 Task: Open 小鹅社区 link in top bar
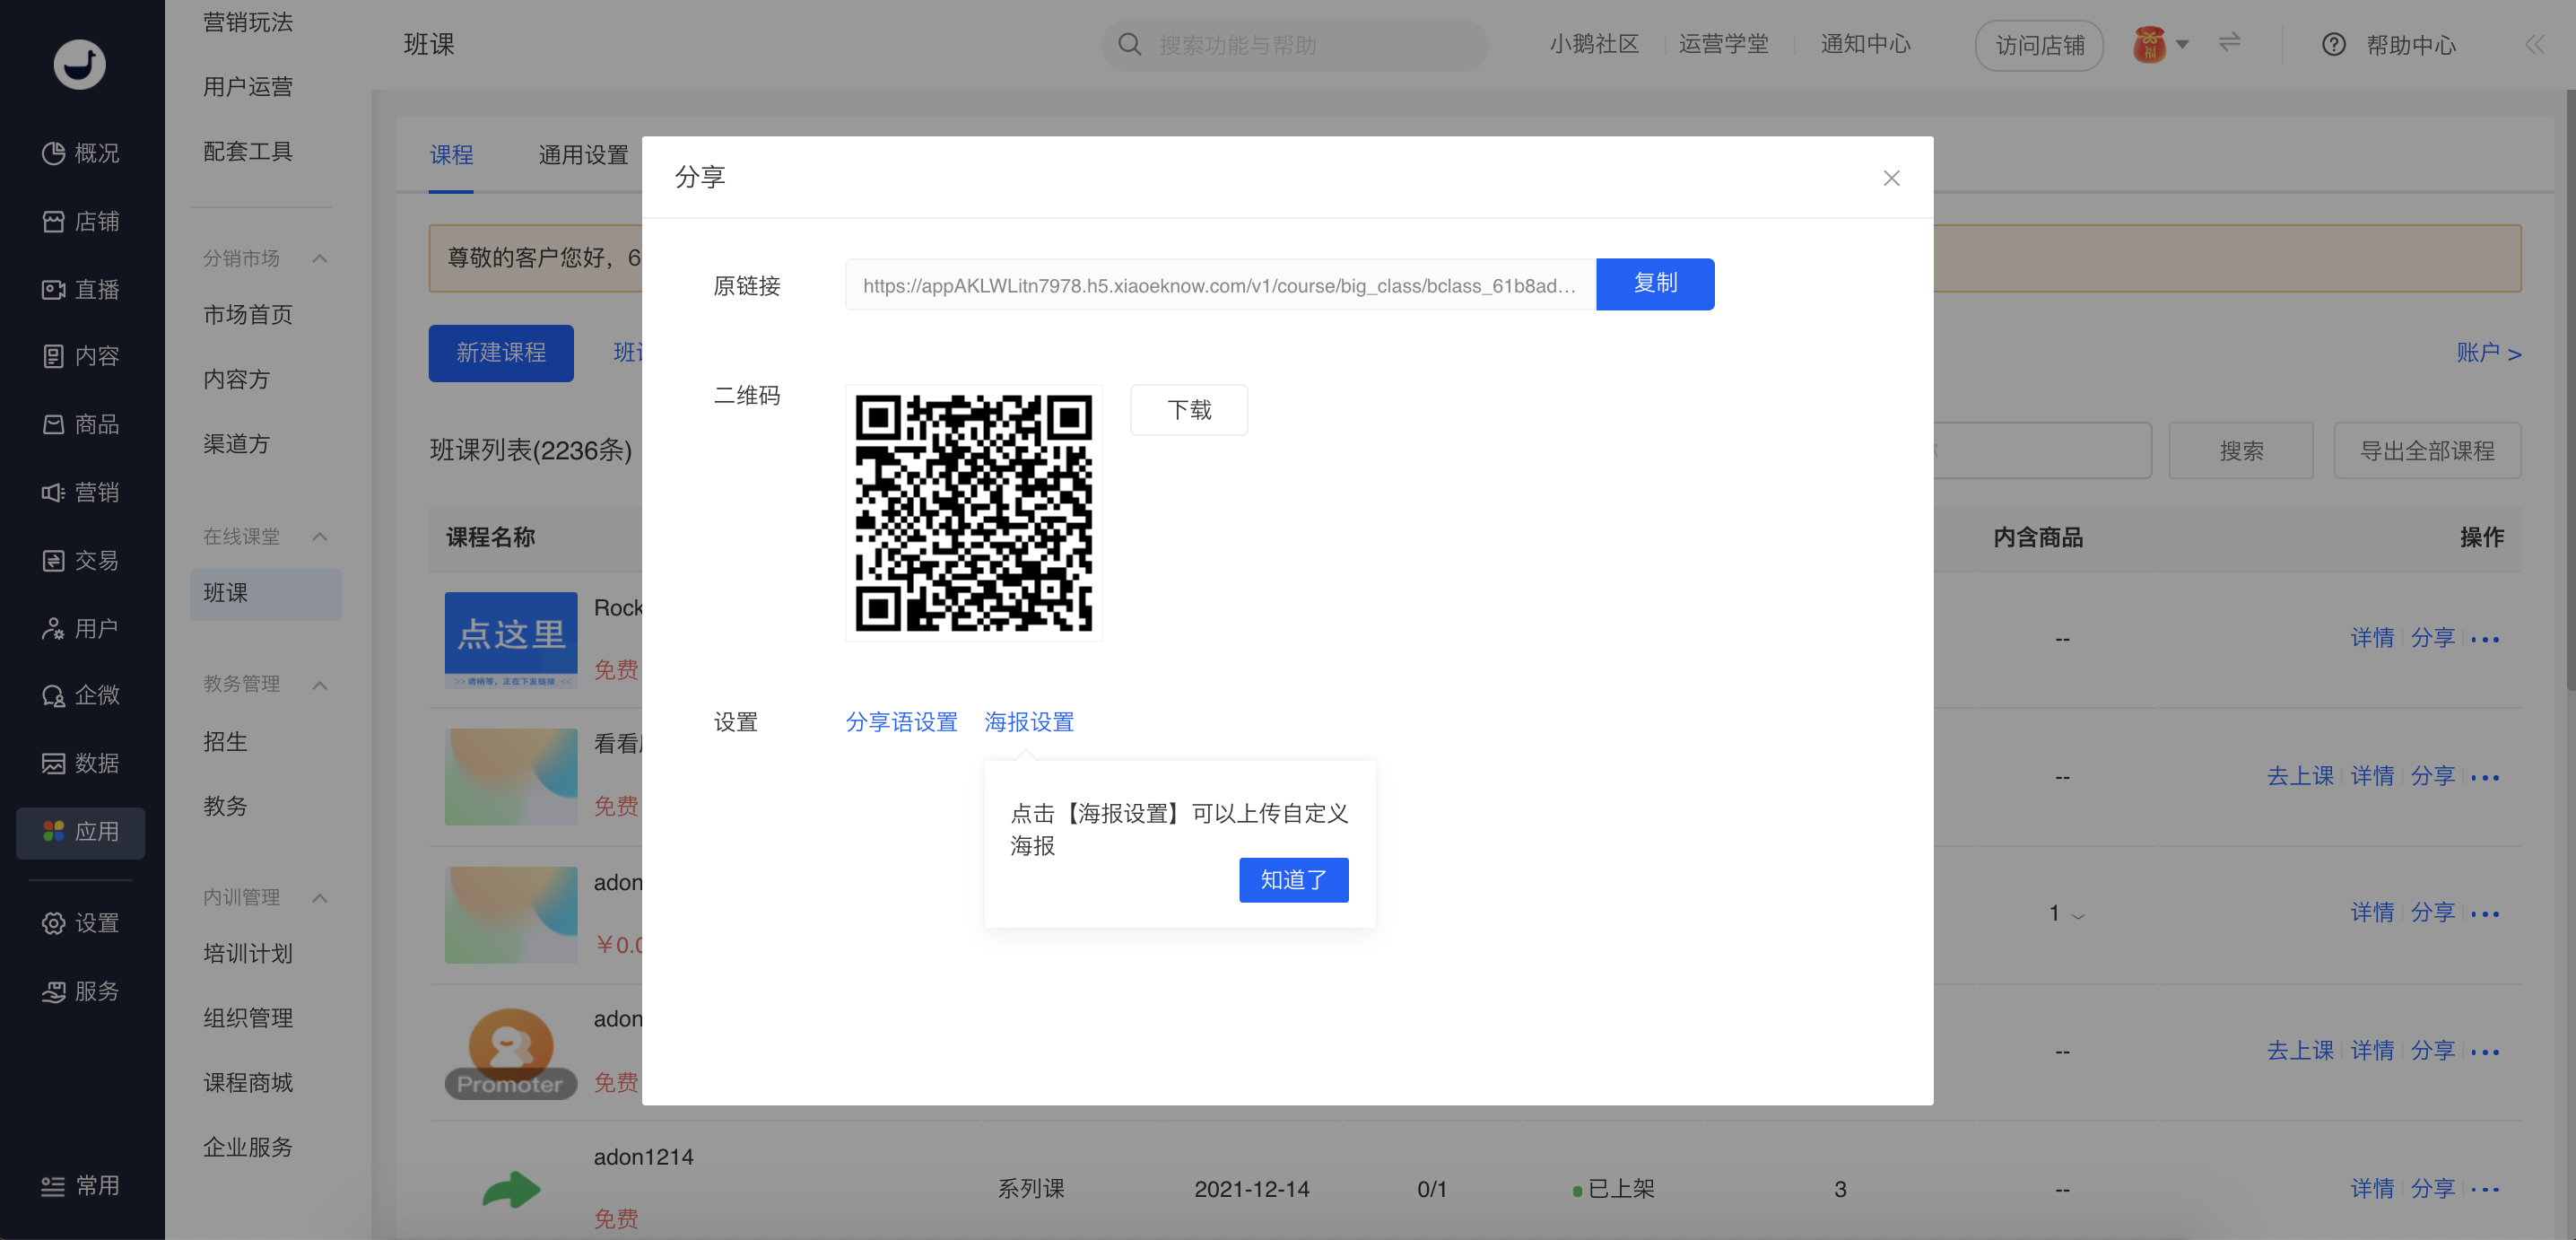1594,45
